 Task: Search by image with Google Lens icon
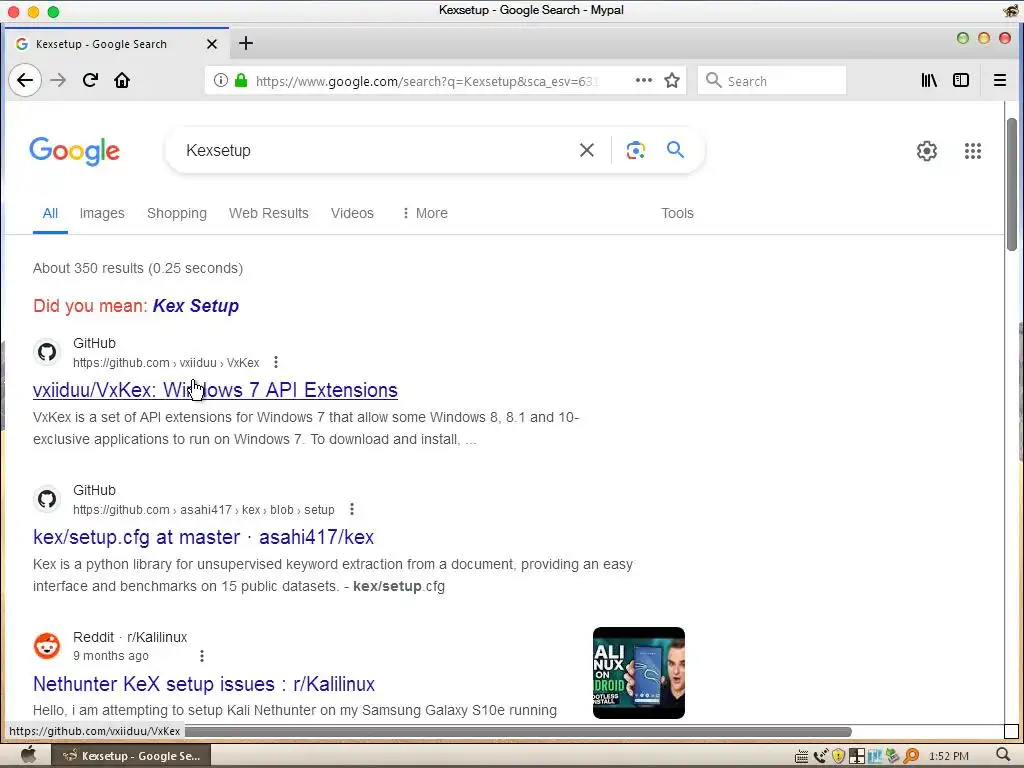pyautogui.click(x=635, y=150)
